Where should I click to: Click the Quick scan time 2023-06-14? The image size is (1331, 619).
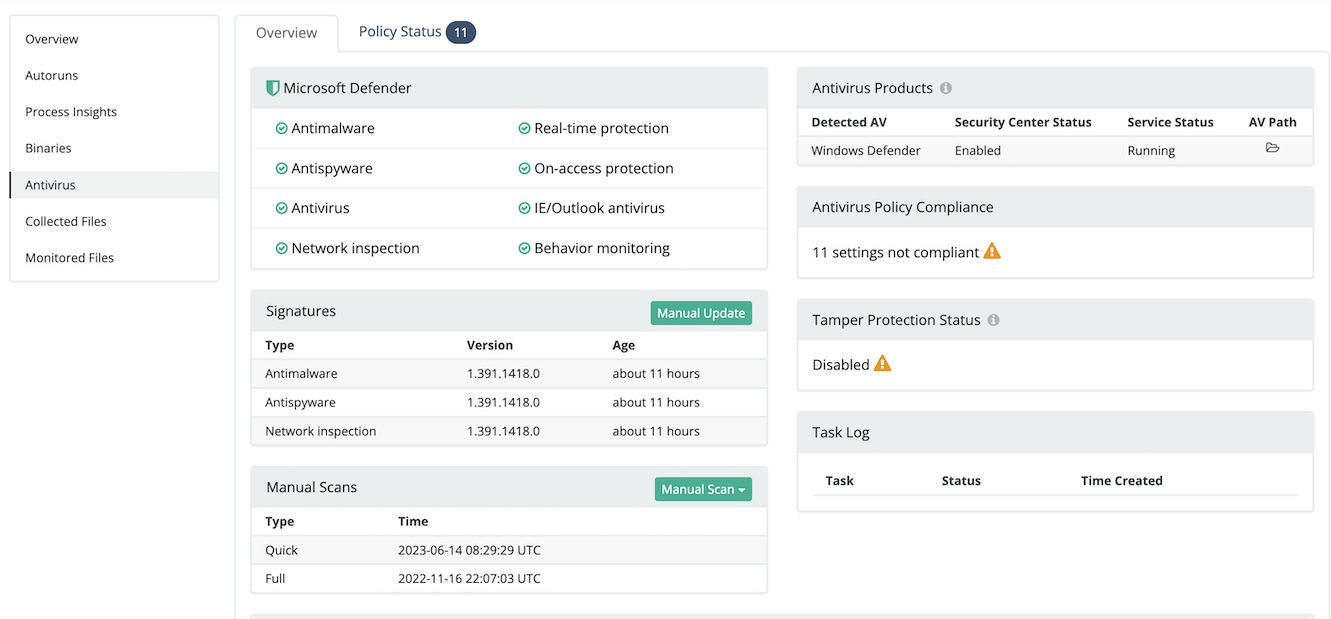click(469, 550)
